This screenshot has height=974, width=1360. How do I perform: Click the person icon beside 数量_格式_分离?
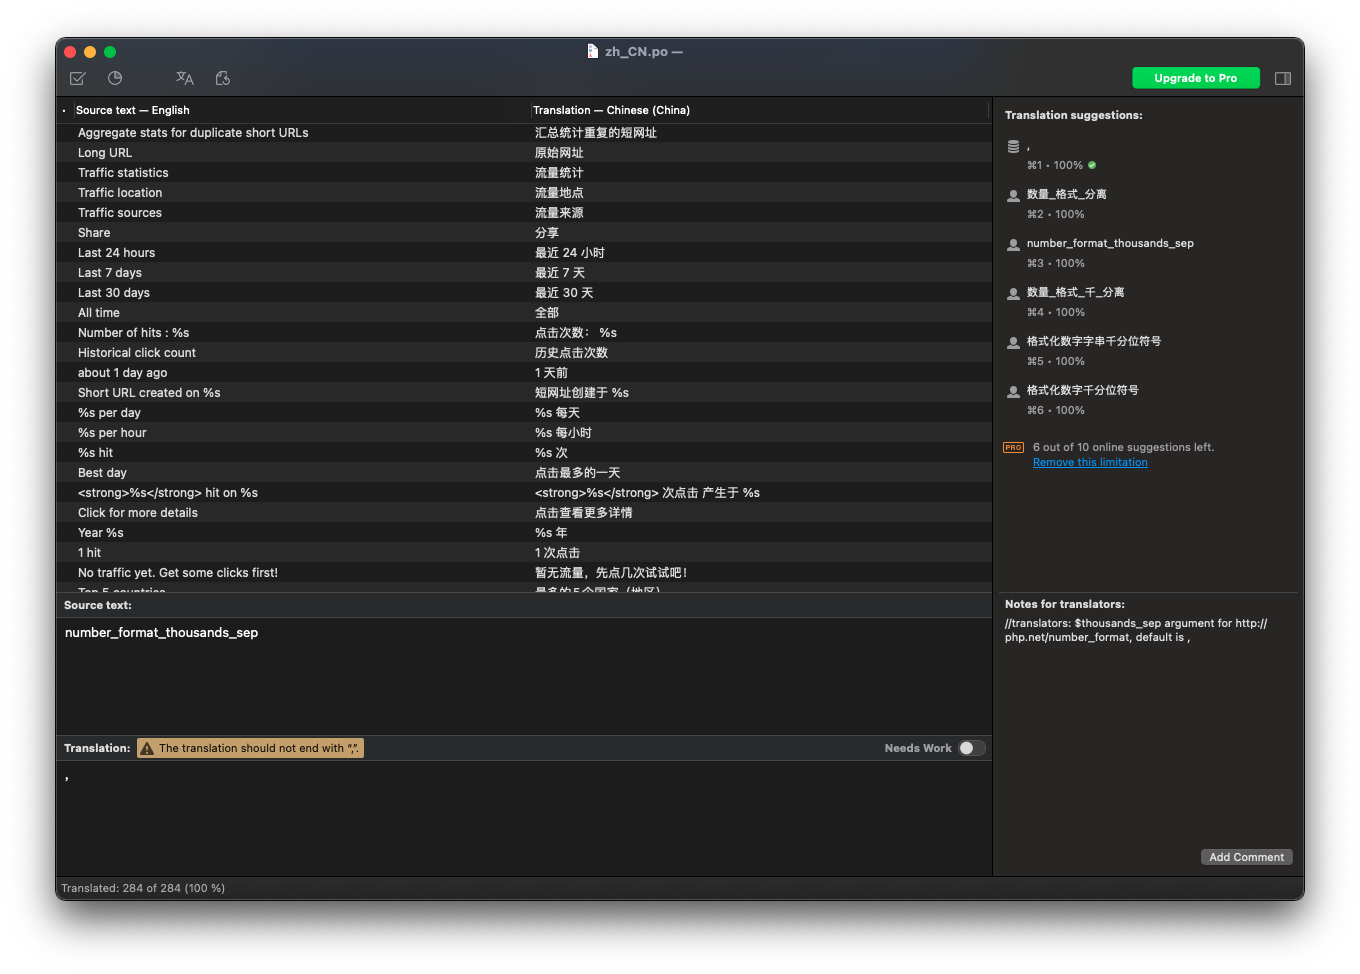coord(1013,196)
